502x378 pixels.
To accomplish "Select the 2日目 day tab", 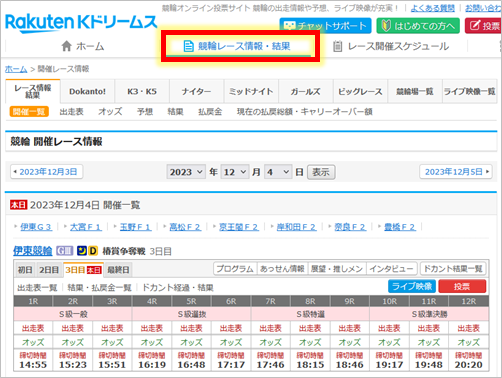I will coord(49,270).
